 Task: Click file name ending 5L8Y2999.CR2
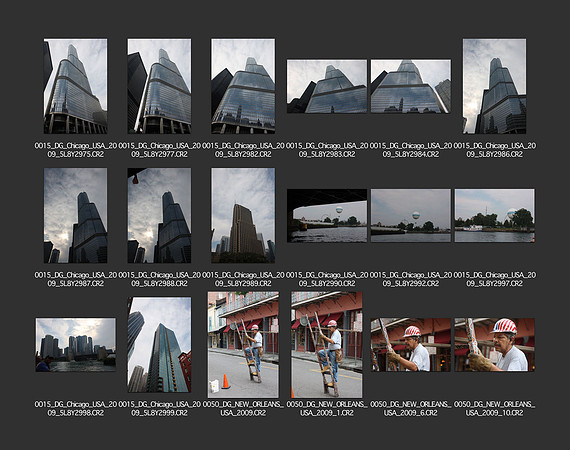(159, 409)
